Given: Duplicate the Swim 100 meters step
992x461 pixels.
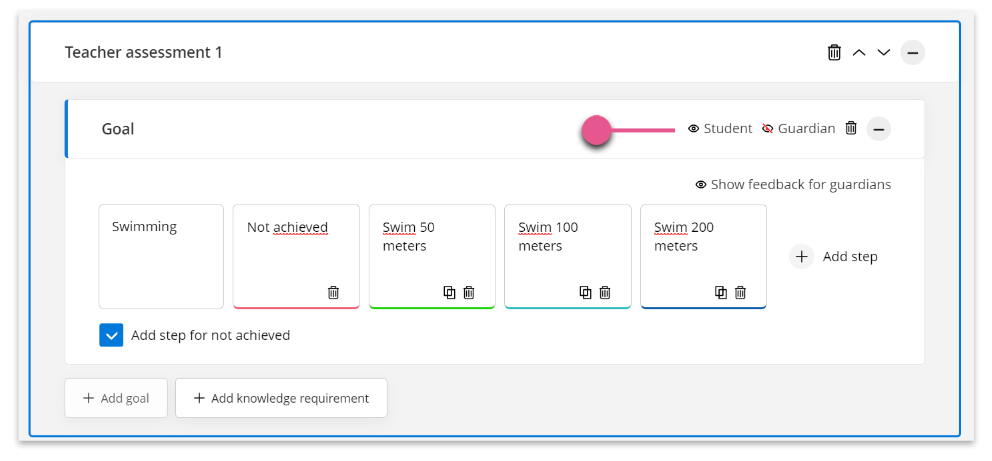Looking at the screenshot, I should (585, 293).
